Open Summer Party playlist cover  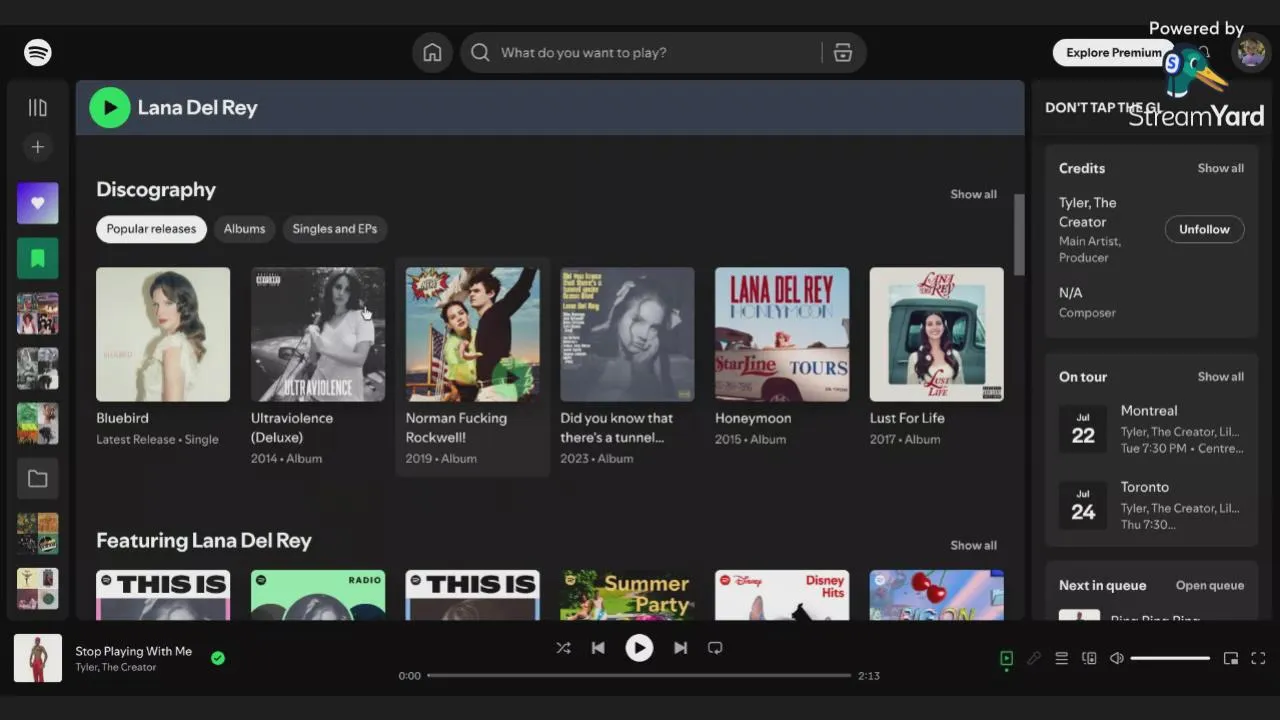pyautogui.click(x=627, y=595)
